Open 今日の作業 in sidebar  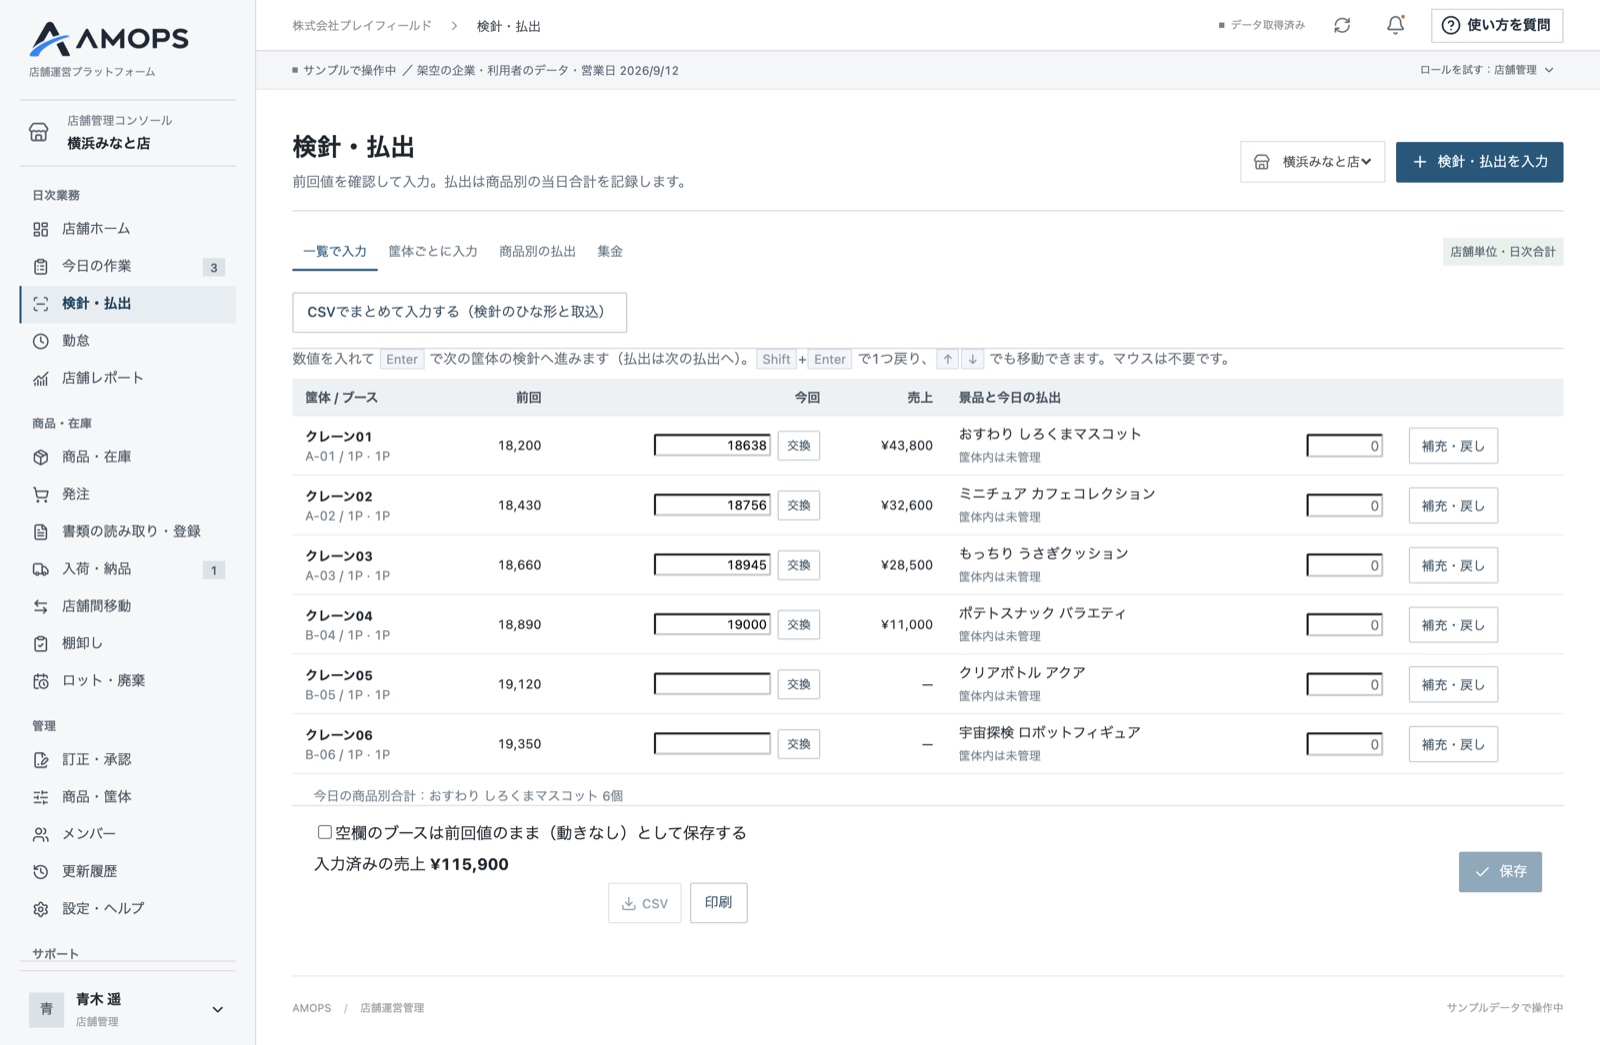point(128,266)
